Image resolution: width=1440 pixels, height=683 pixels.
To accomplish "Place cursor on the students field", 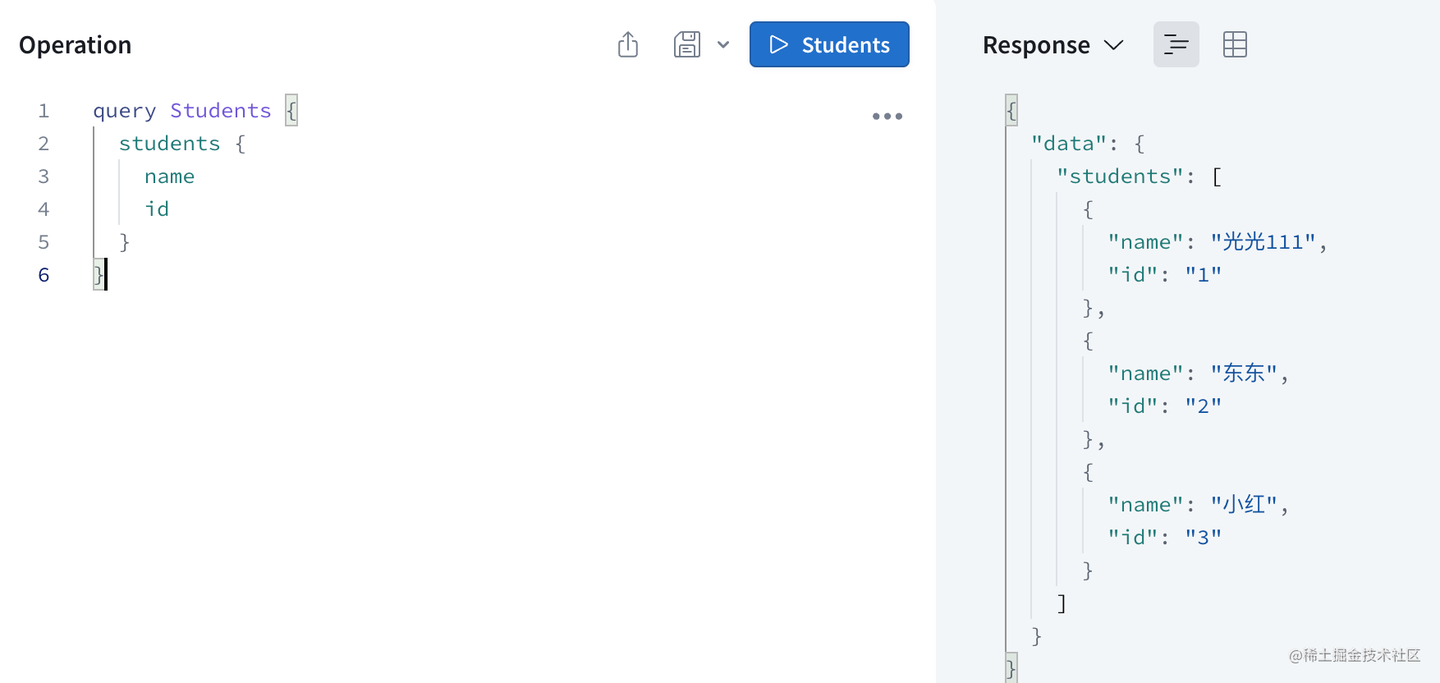I will (x=169, y=144).
